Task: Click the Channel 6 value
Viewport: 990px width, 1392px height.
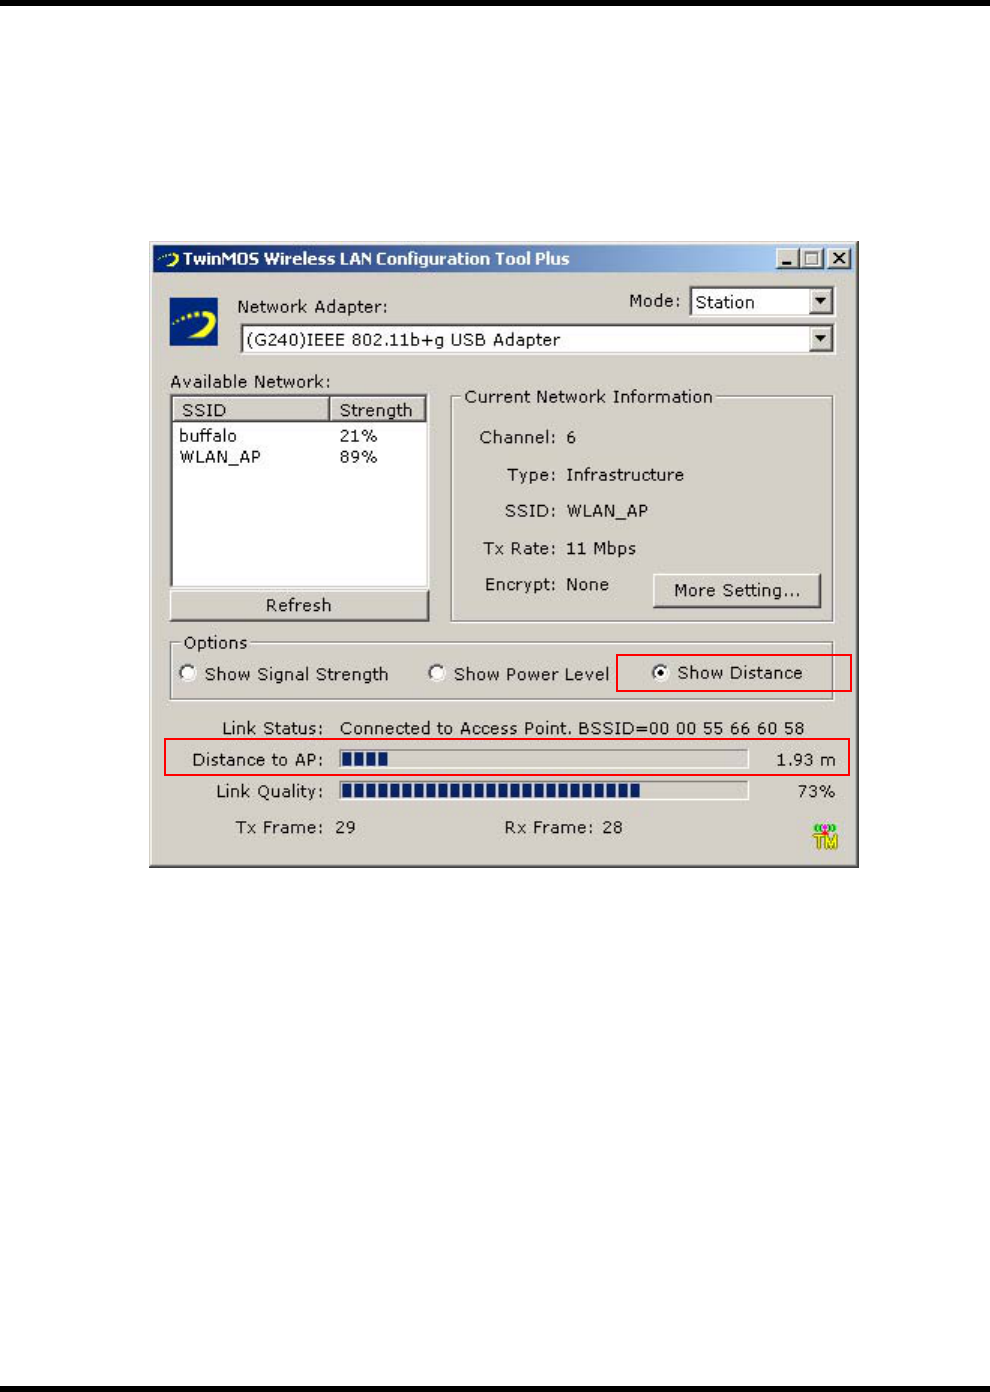Action: pos(571,437)
